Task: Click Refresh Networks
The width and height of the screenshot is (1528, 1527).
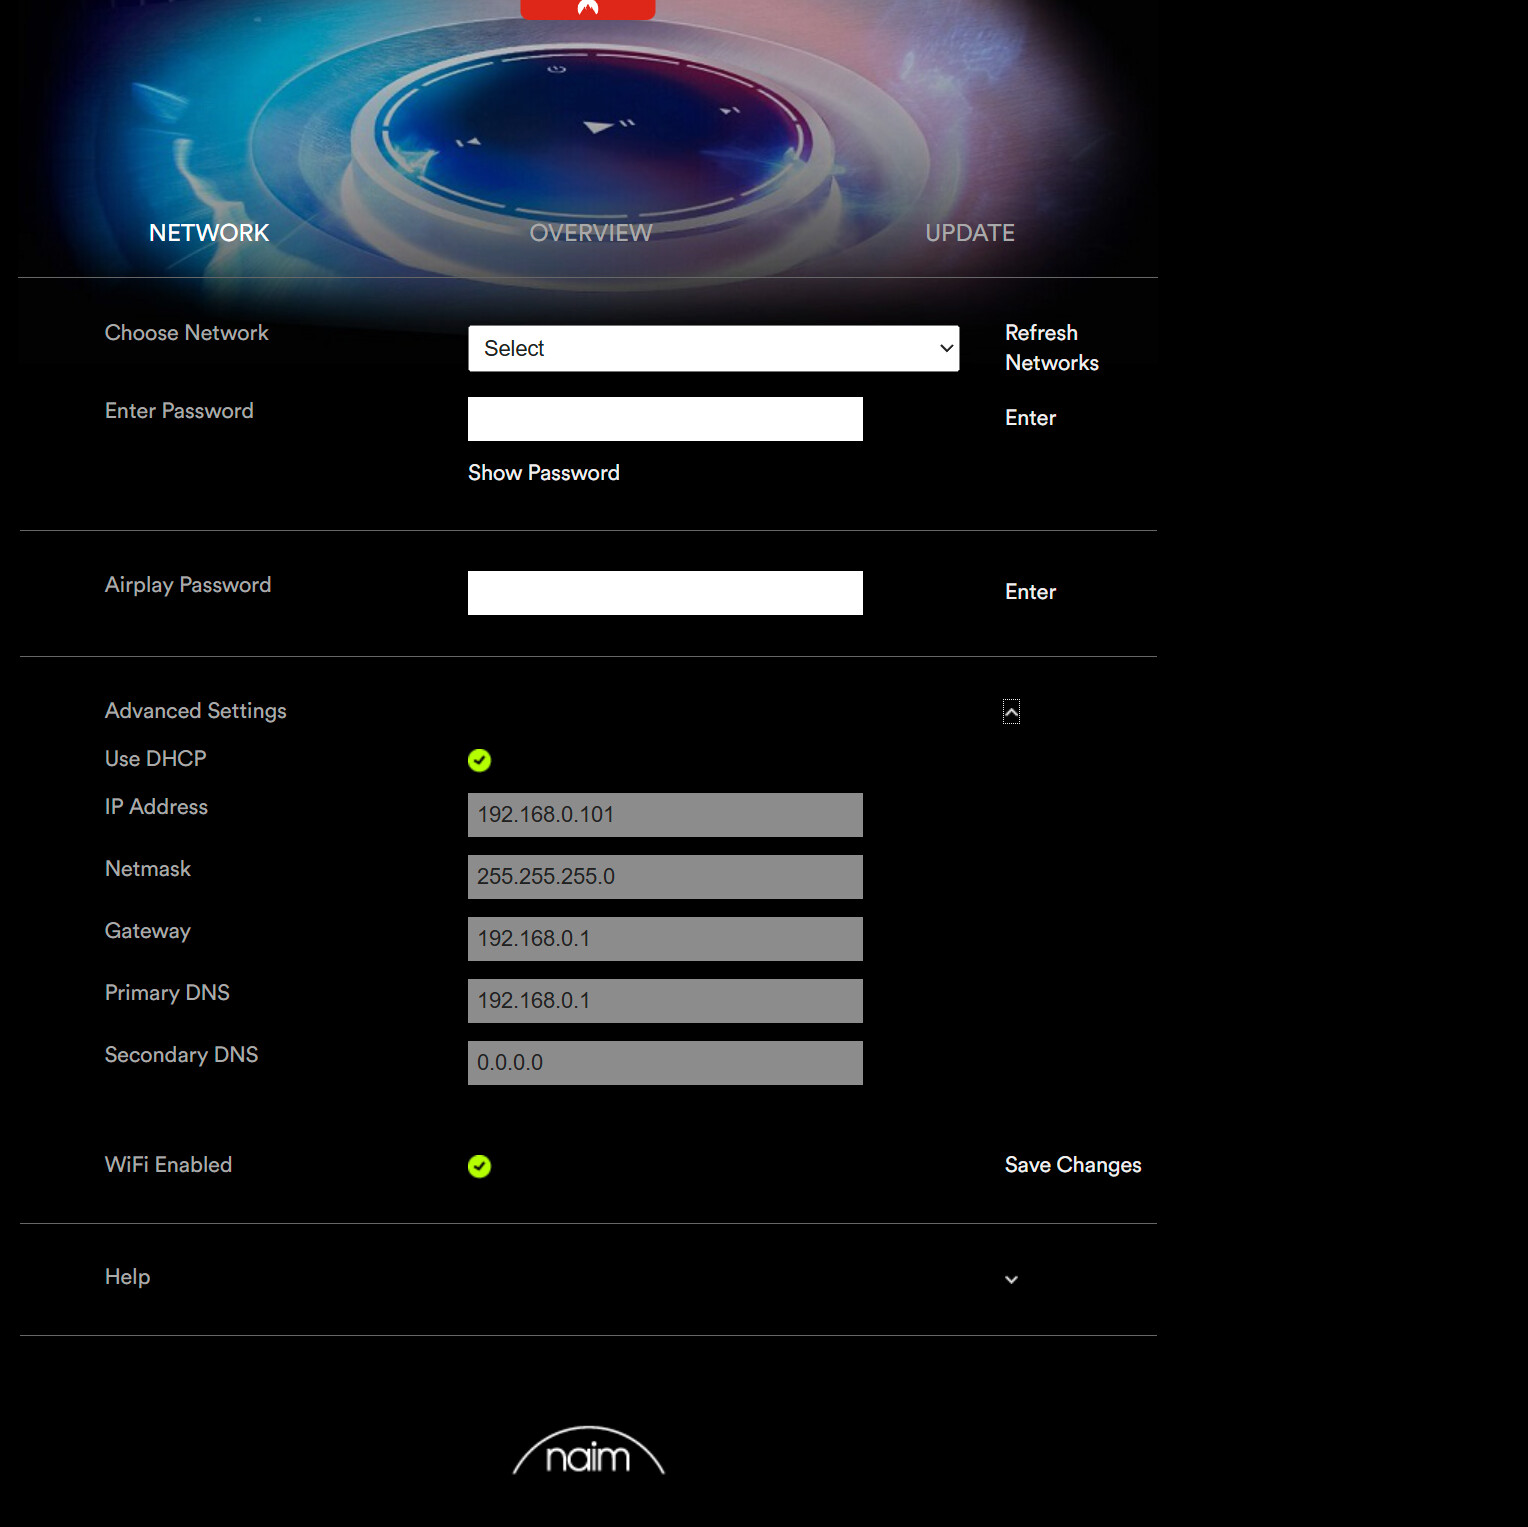Action: click(x=1051, y=348)
